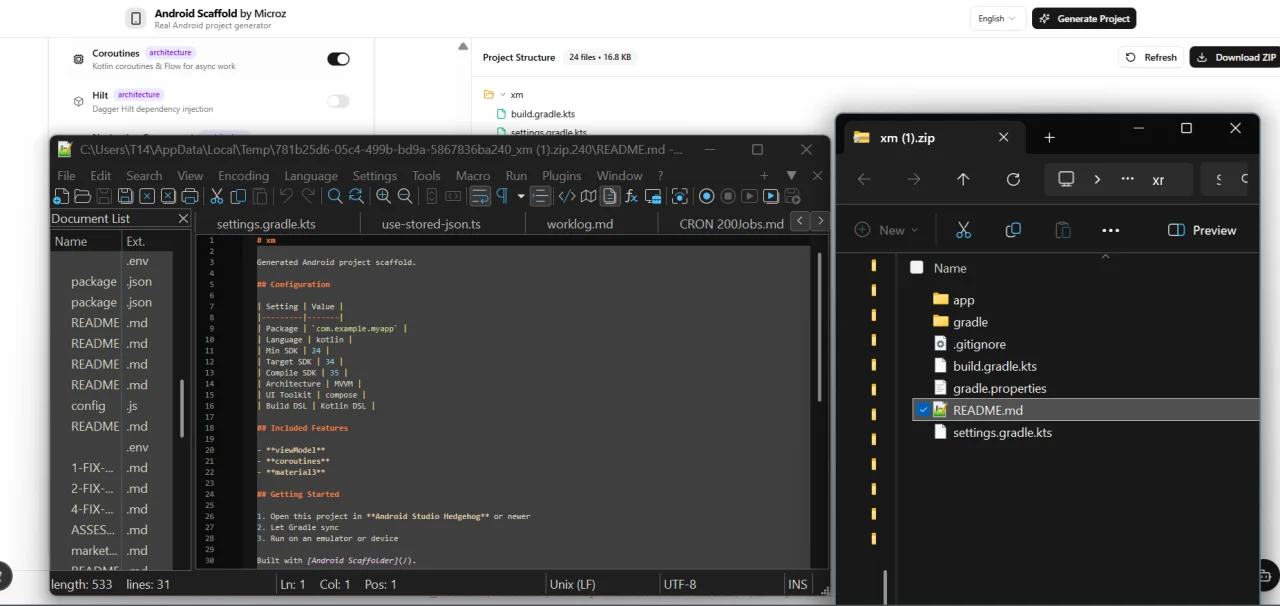Toggle Word Wrap icon in Notepad++ toolbar
Image resolution: width=1280 pixels, height=606 pixels.
coord(480,196)
